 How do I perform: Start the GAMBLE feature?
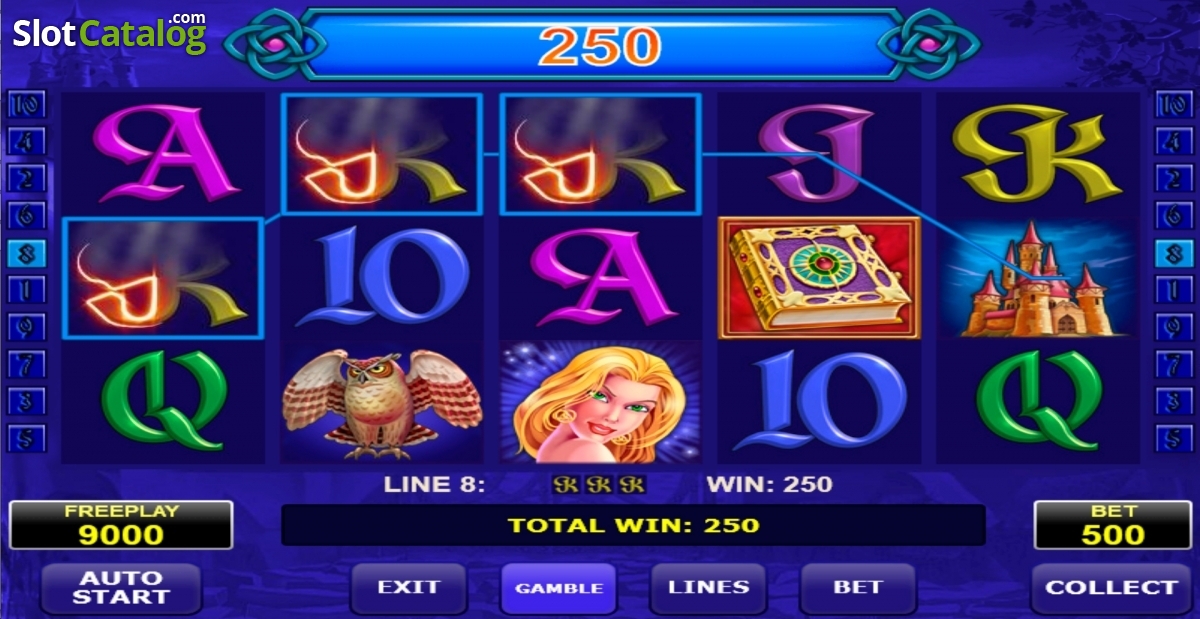(x=558, y=588)
